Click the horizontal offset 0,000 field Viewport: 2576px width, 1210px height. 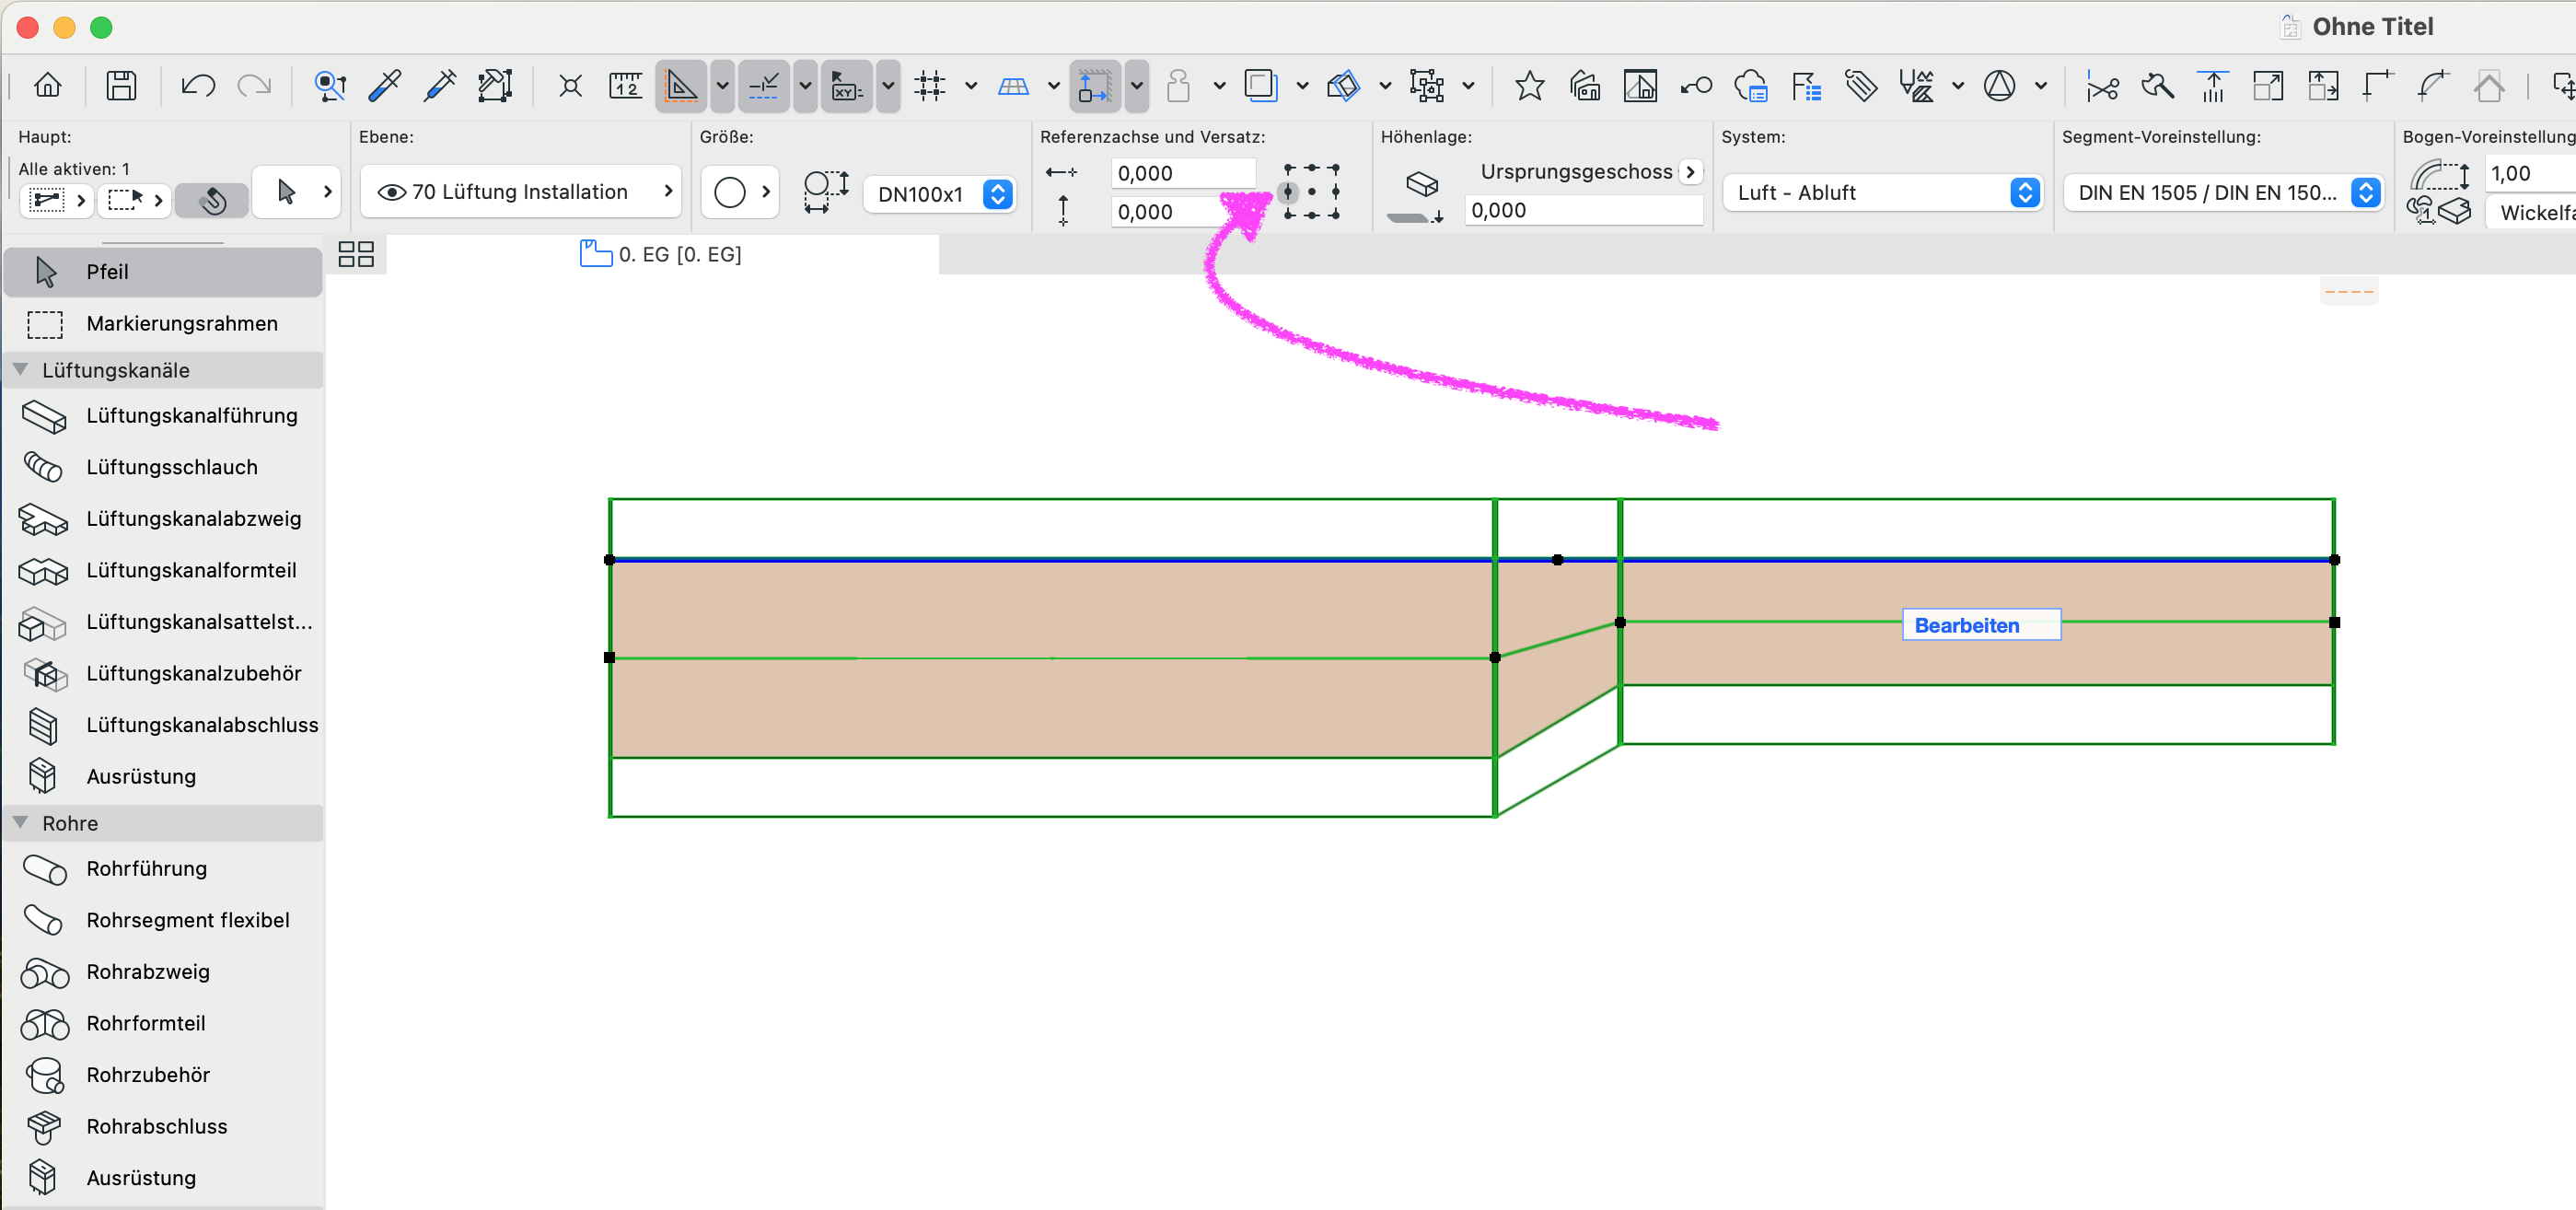point(1182,173)
